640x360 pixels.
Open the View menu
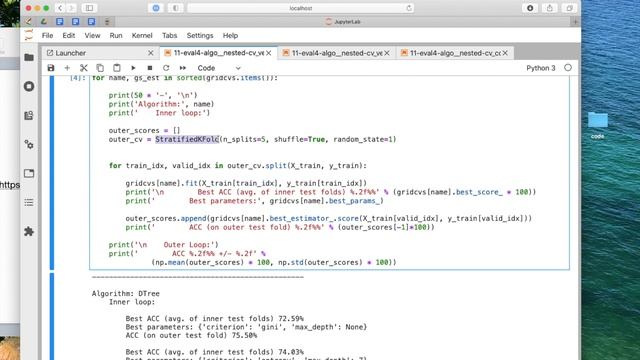92,36
